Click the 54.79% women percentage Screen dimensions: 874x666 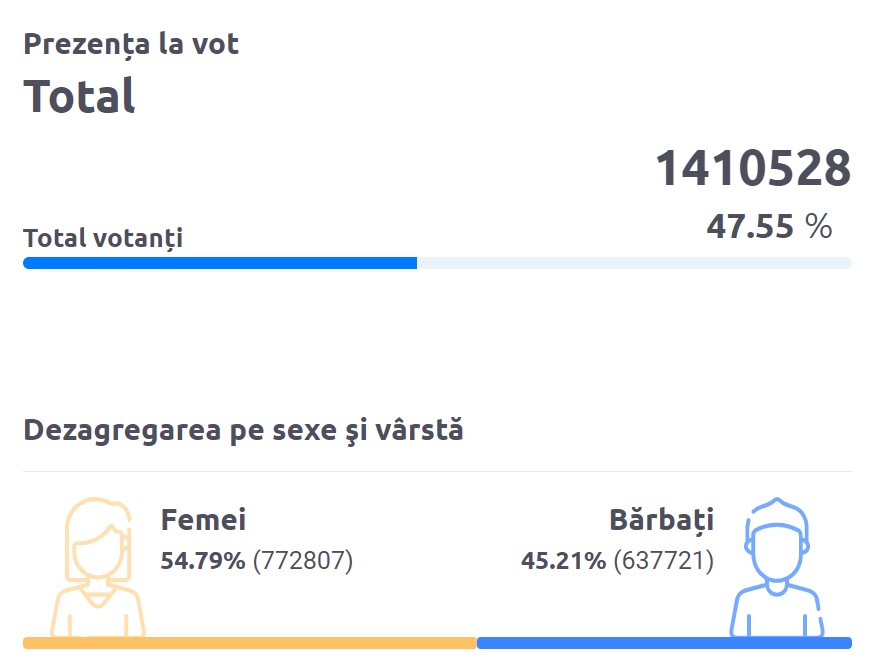coord(203,561)
